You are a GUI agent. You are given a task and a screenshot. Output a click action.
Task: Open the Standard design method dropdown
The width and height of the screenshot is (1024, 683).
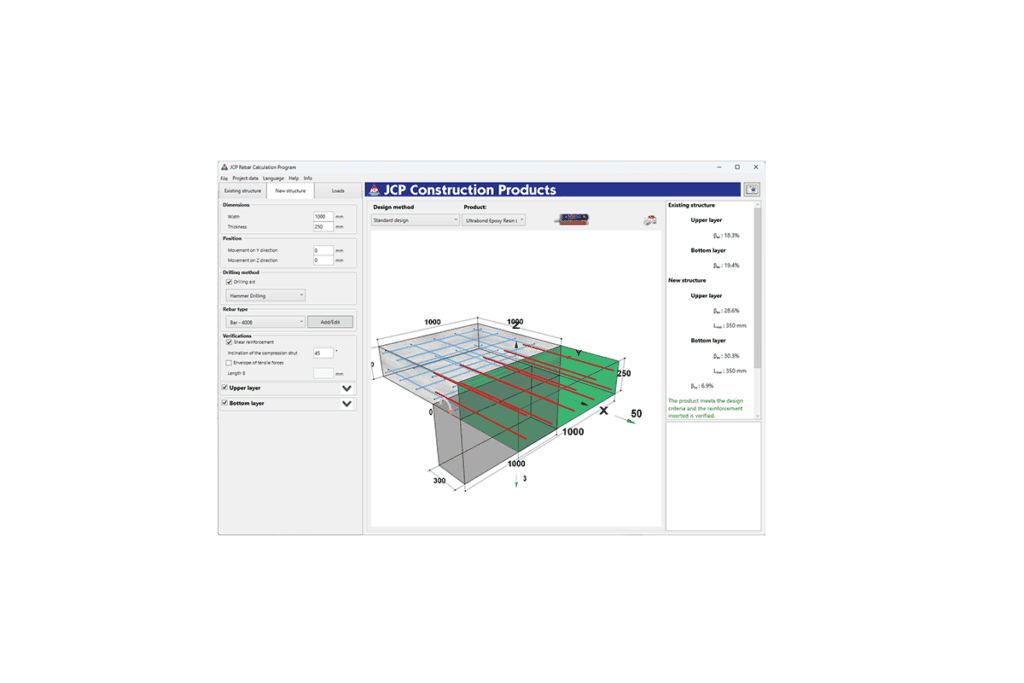[415, 220]
